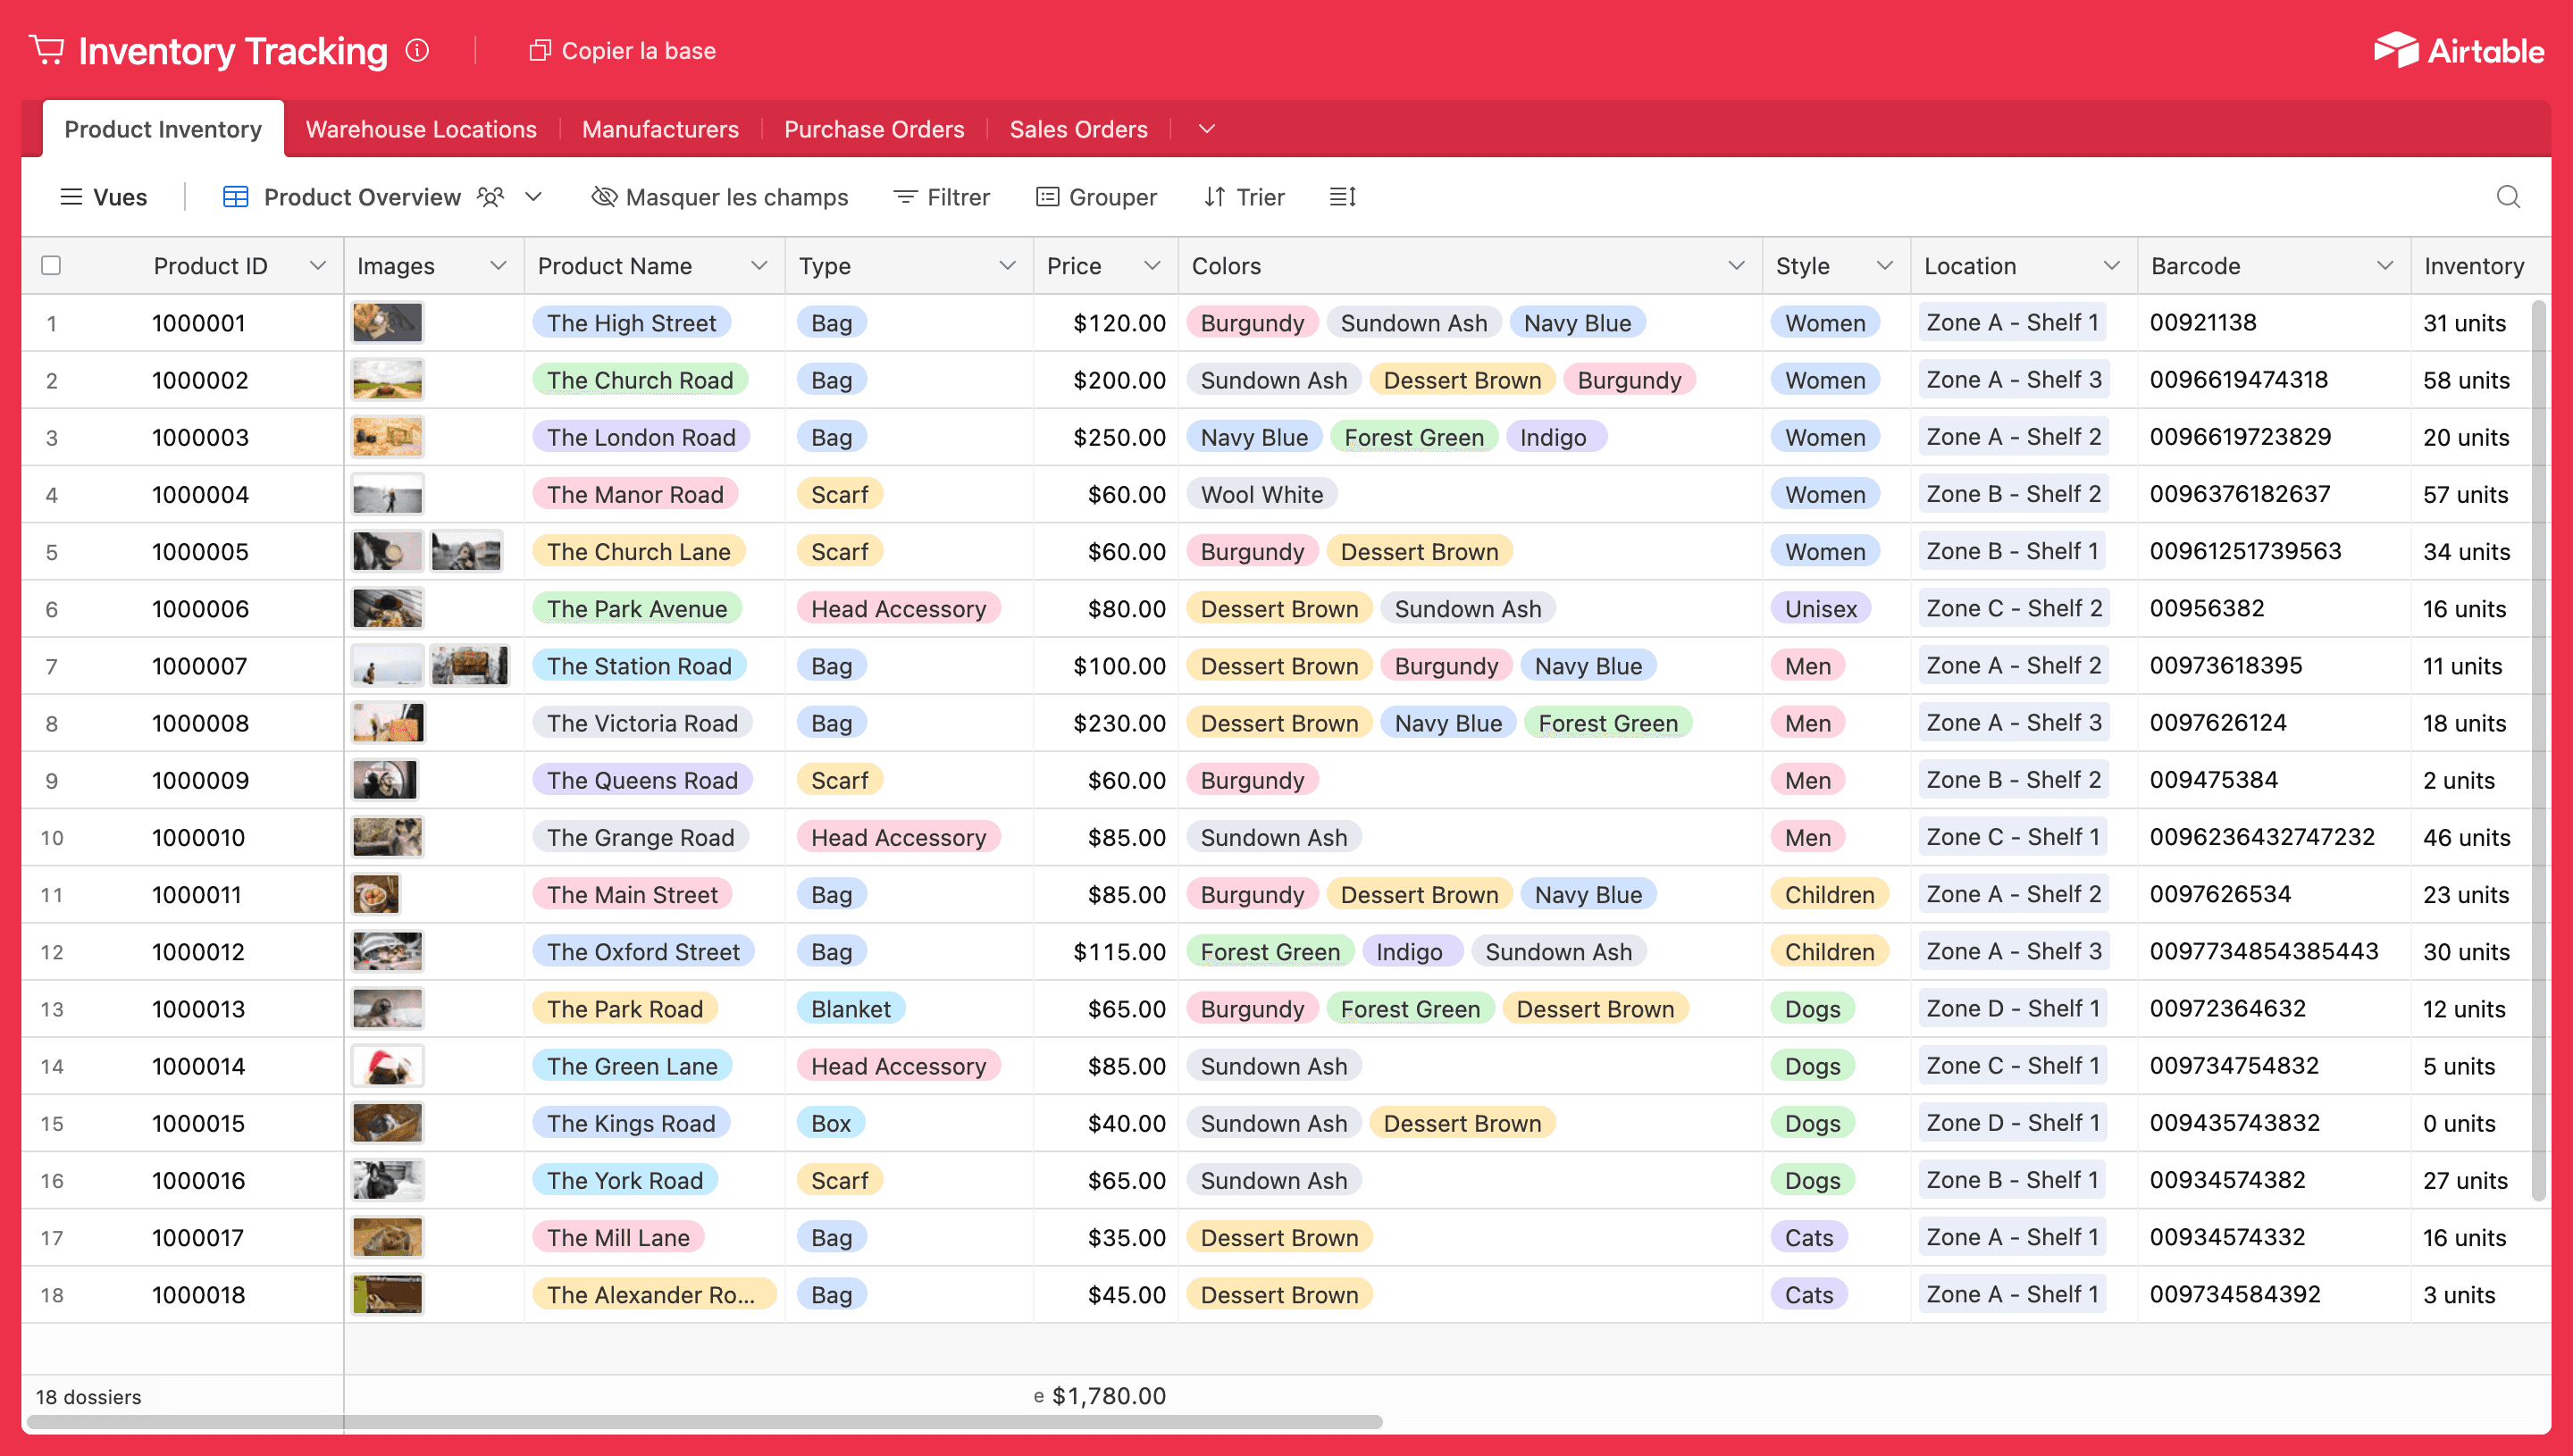Check the row for The Manor Road

51,494
